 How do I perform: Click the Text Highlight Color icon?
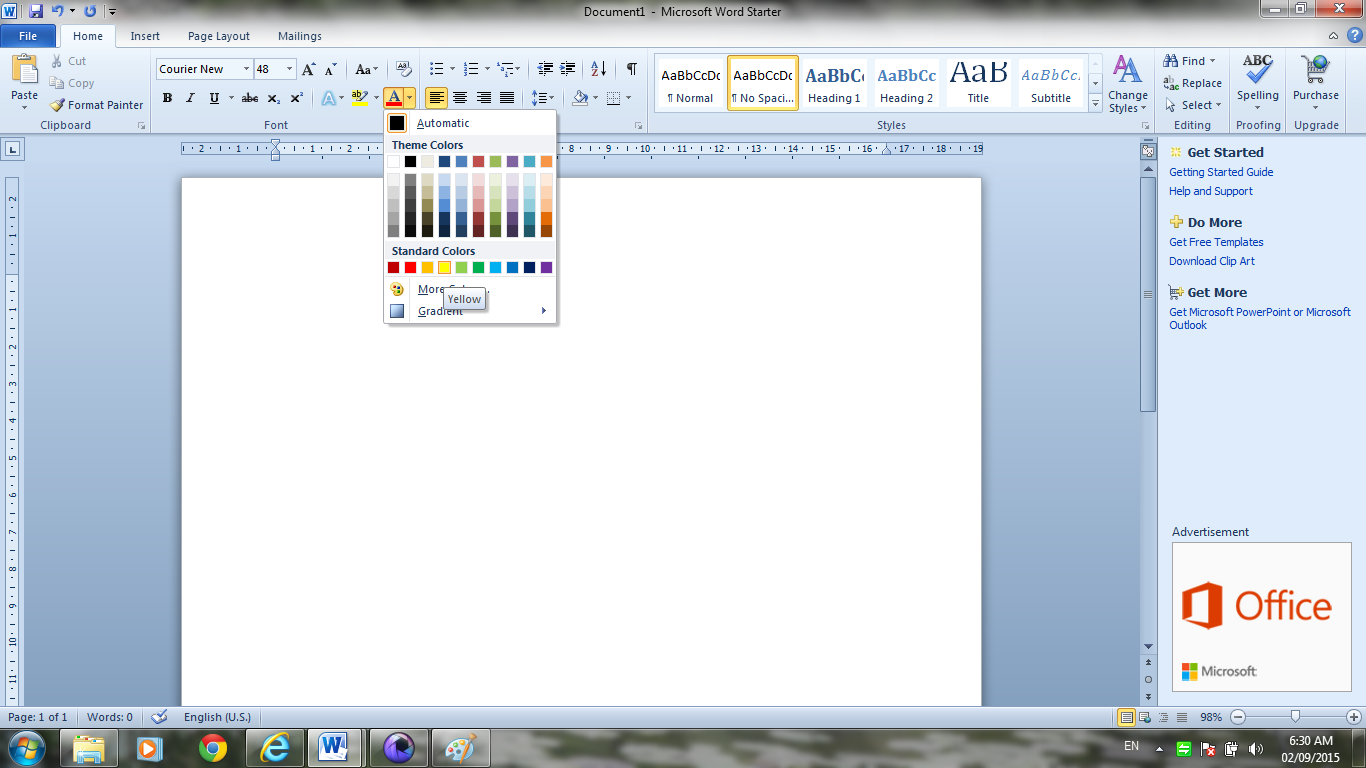pos(359,98)
